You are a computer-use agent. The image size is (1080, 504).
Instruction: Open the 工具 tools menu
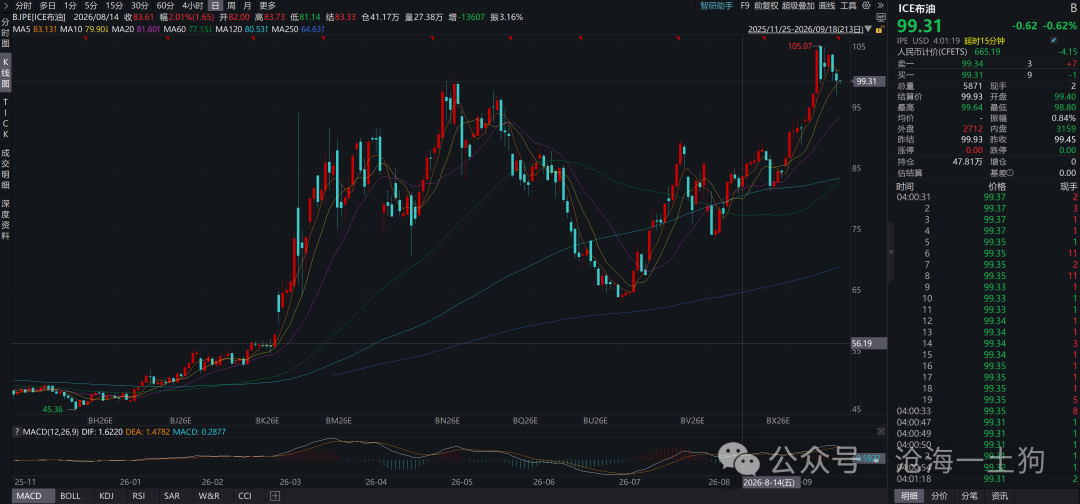[849, 5]
